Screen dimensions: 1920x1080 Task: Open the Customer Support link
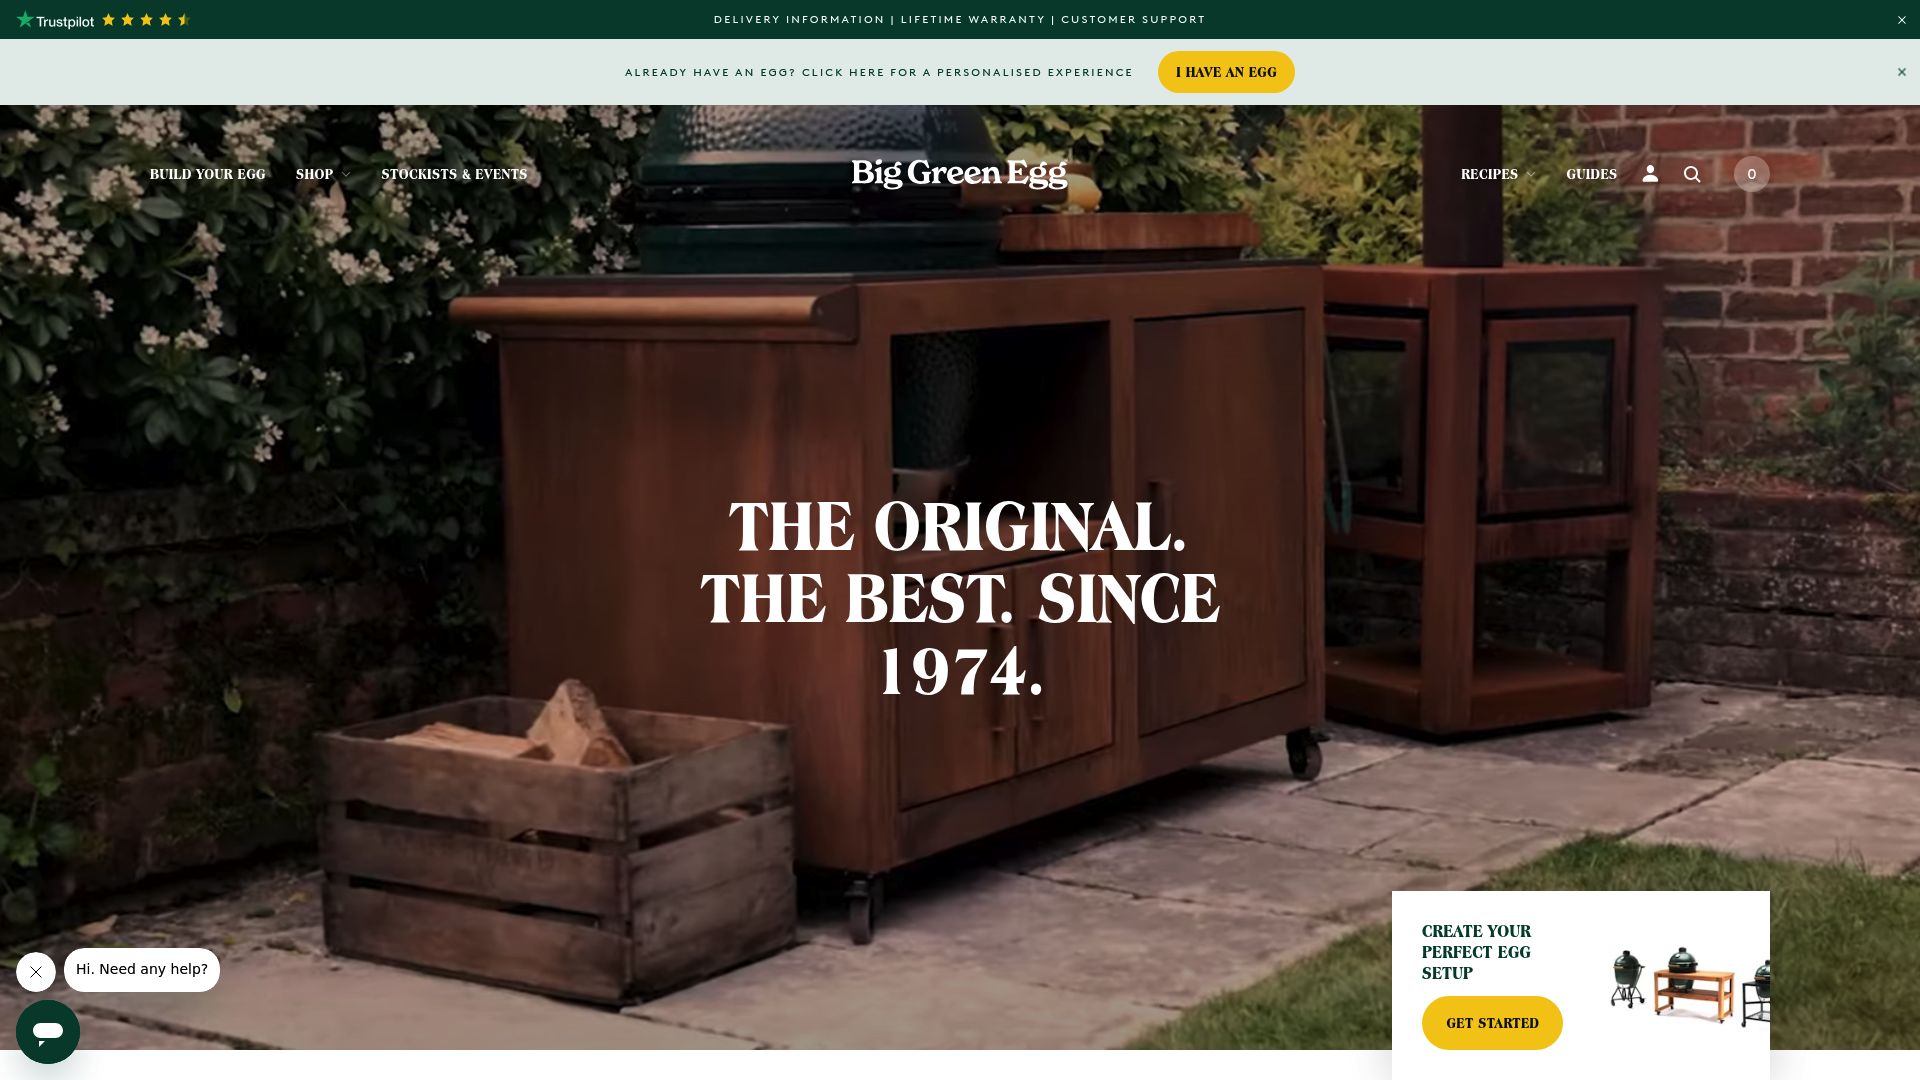pyautogui.click(x=1133, y=20)
